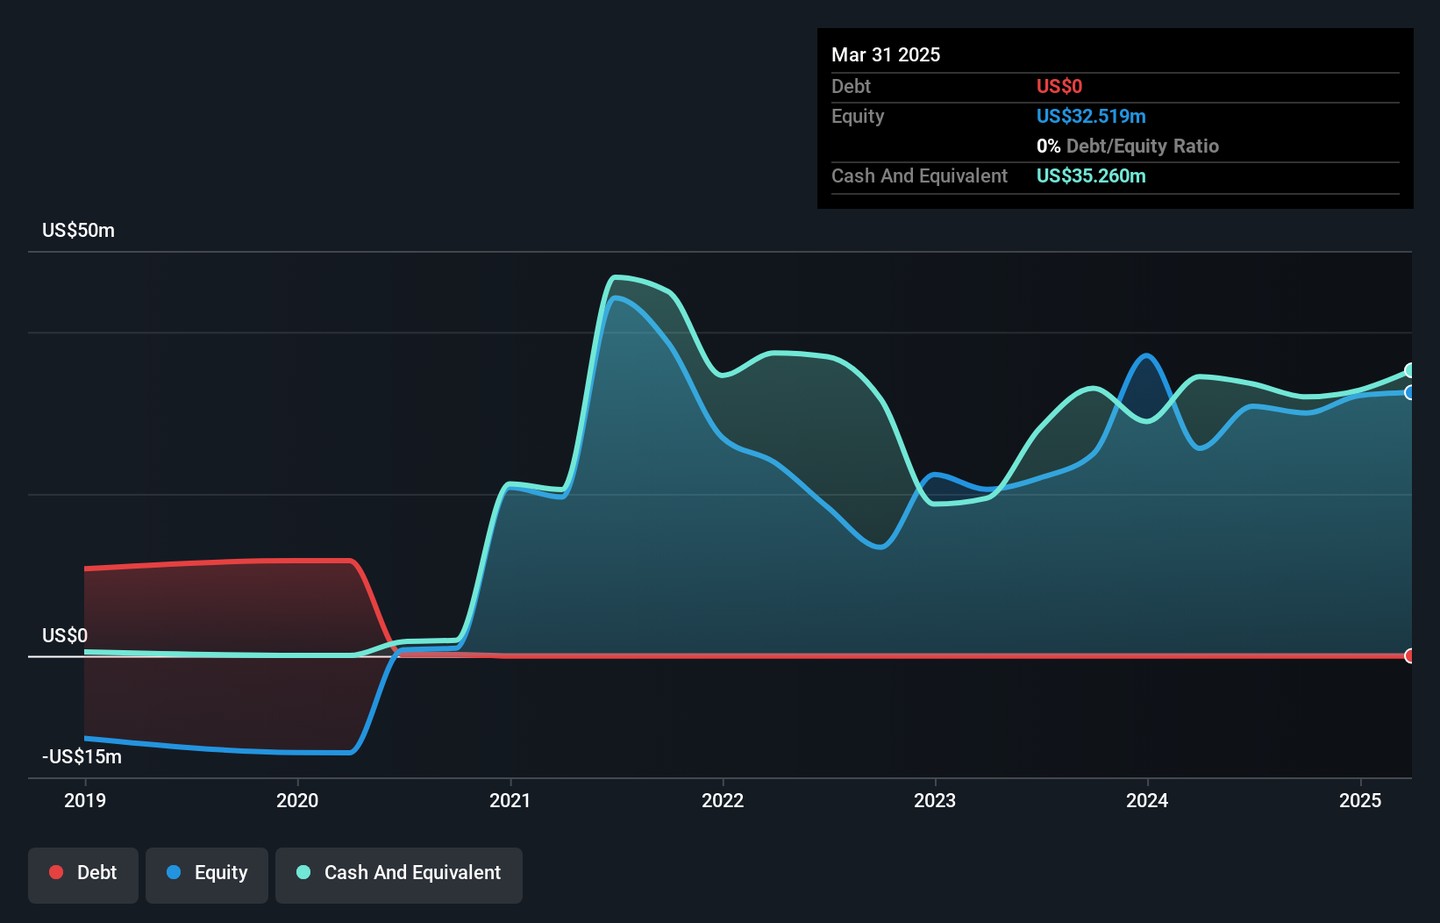Click the blue Equity legend dot
Image resolution: width=1440 pixels, height=923 pixels.
[x=174, y=872]
